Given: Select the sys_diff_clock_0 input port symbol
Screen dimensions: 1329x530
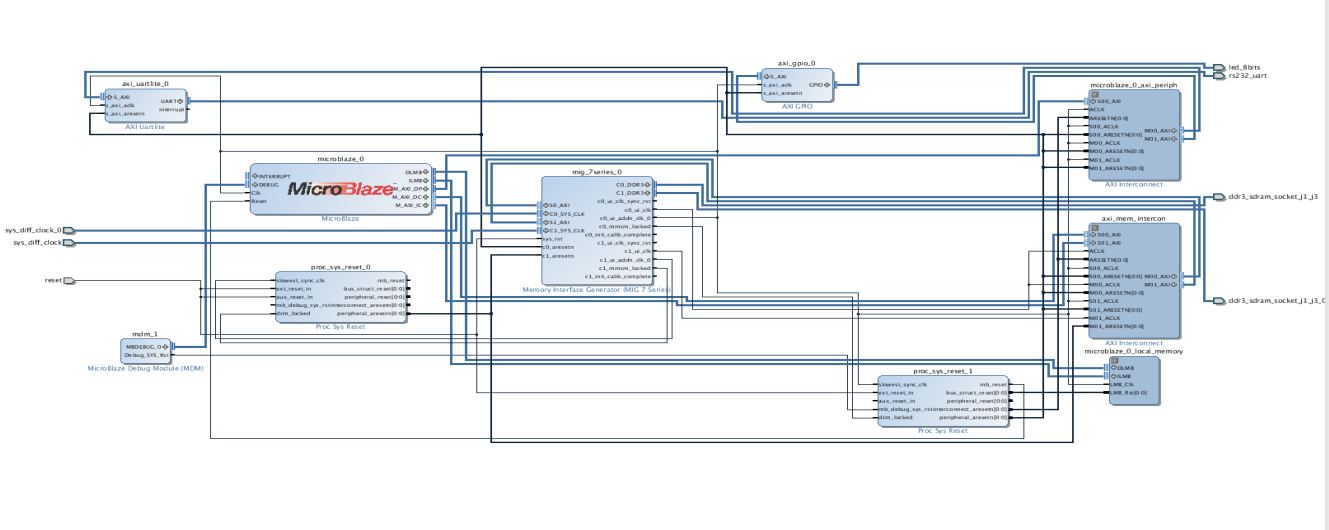Looking at the screenshot, I should [x=69, y=230].
